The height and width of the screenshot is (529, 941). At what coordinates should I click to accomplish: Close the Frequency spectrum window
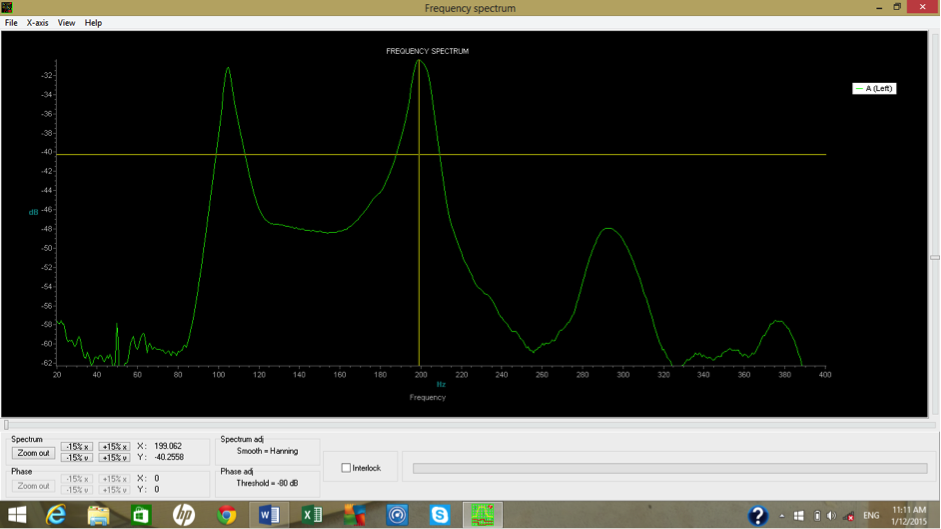(x=923, y=7)
